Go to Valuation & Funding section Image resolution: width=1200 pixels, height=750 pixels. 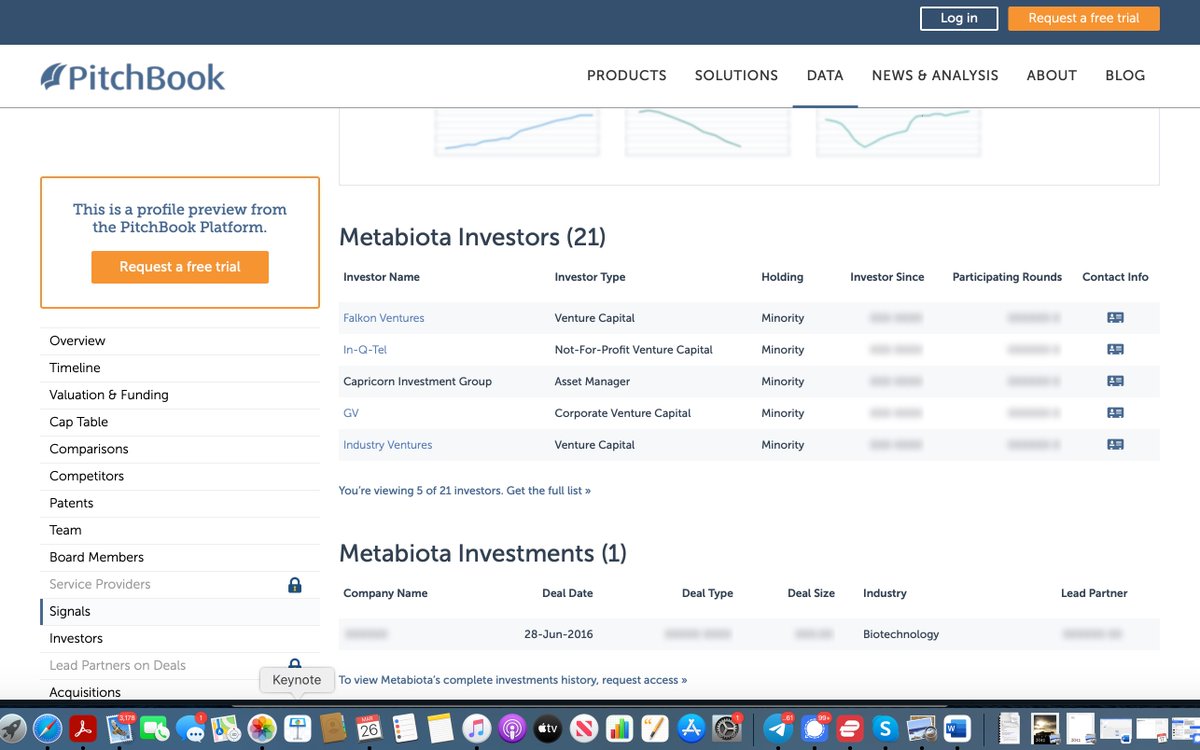coord(109,395)
